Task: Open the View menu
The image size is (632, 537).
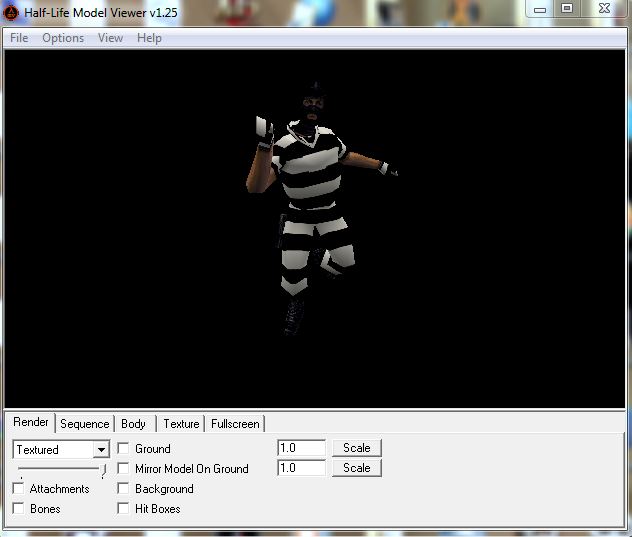Action: point(110,38)
